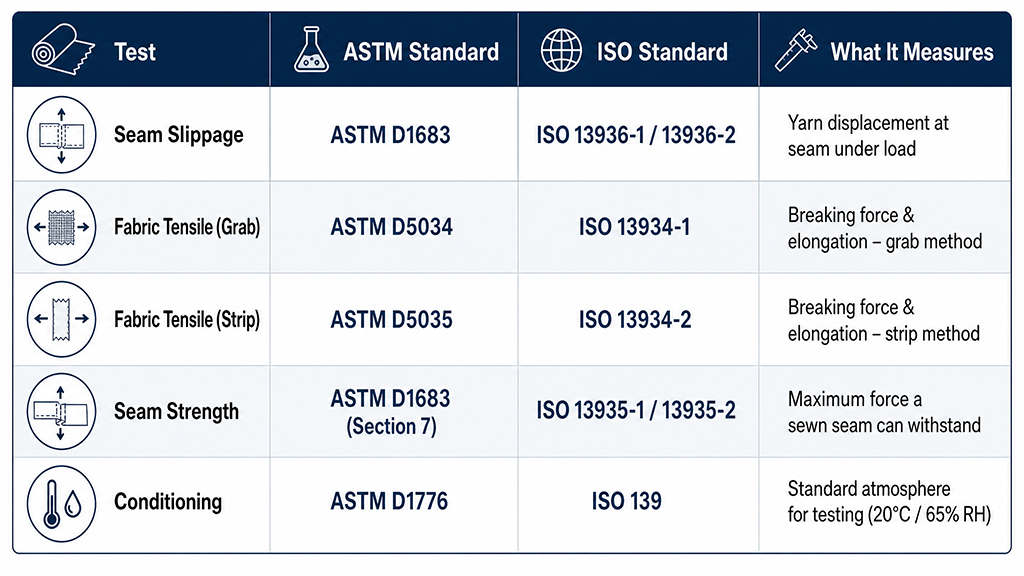Click the ISO 13936-1 / 13936-2 cell
This screenshot has height=576, width=1024.
(x=639, y=135)
